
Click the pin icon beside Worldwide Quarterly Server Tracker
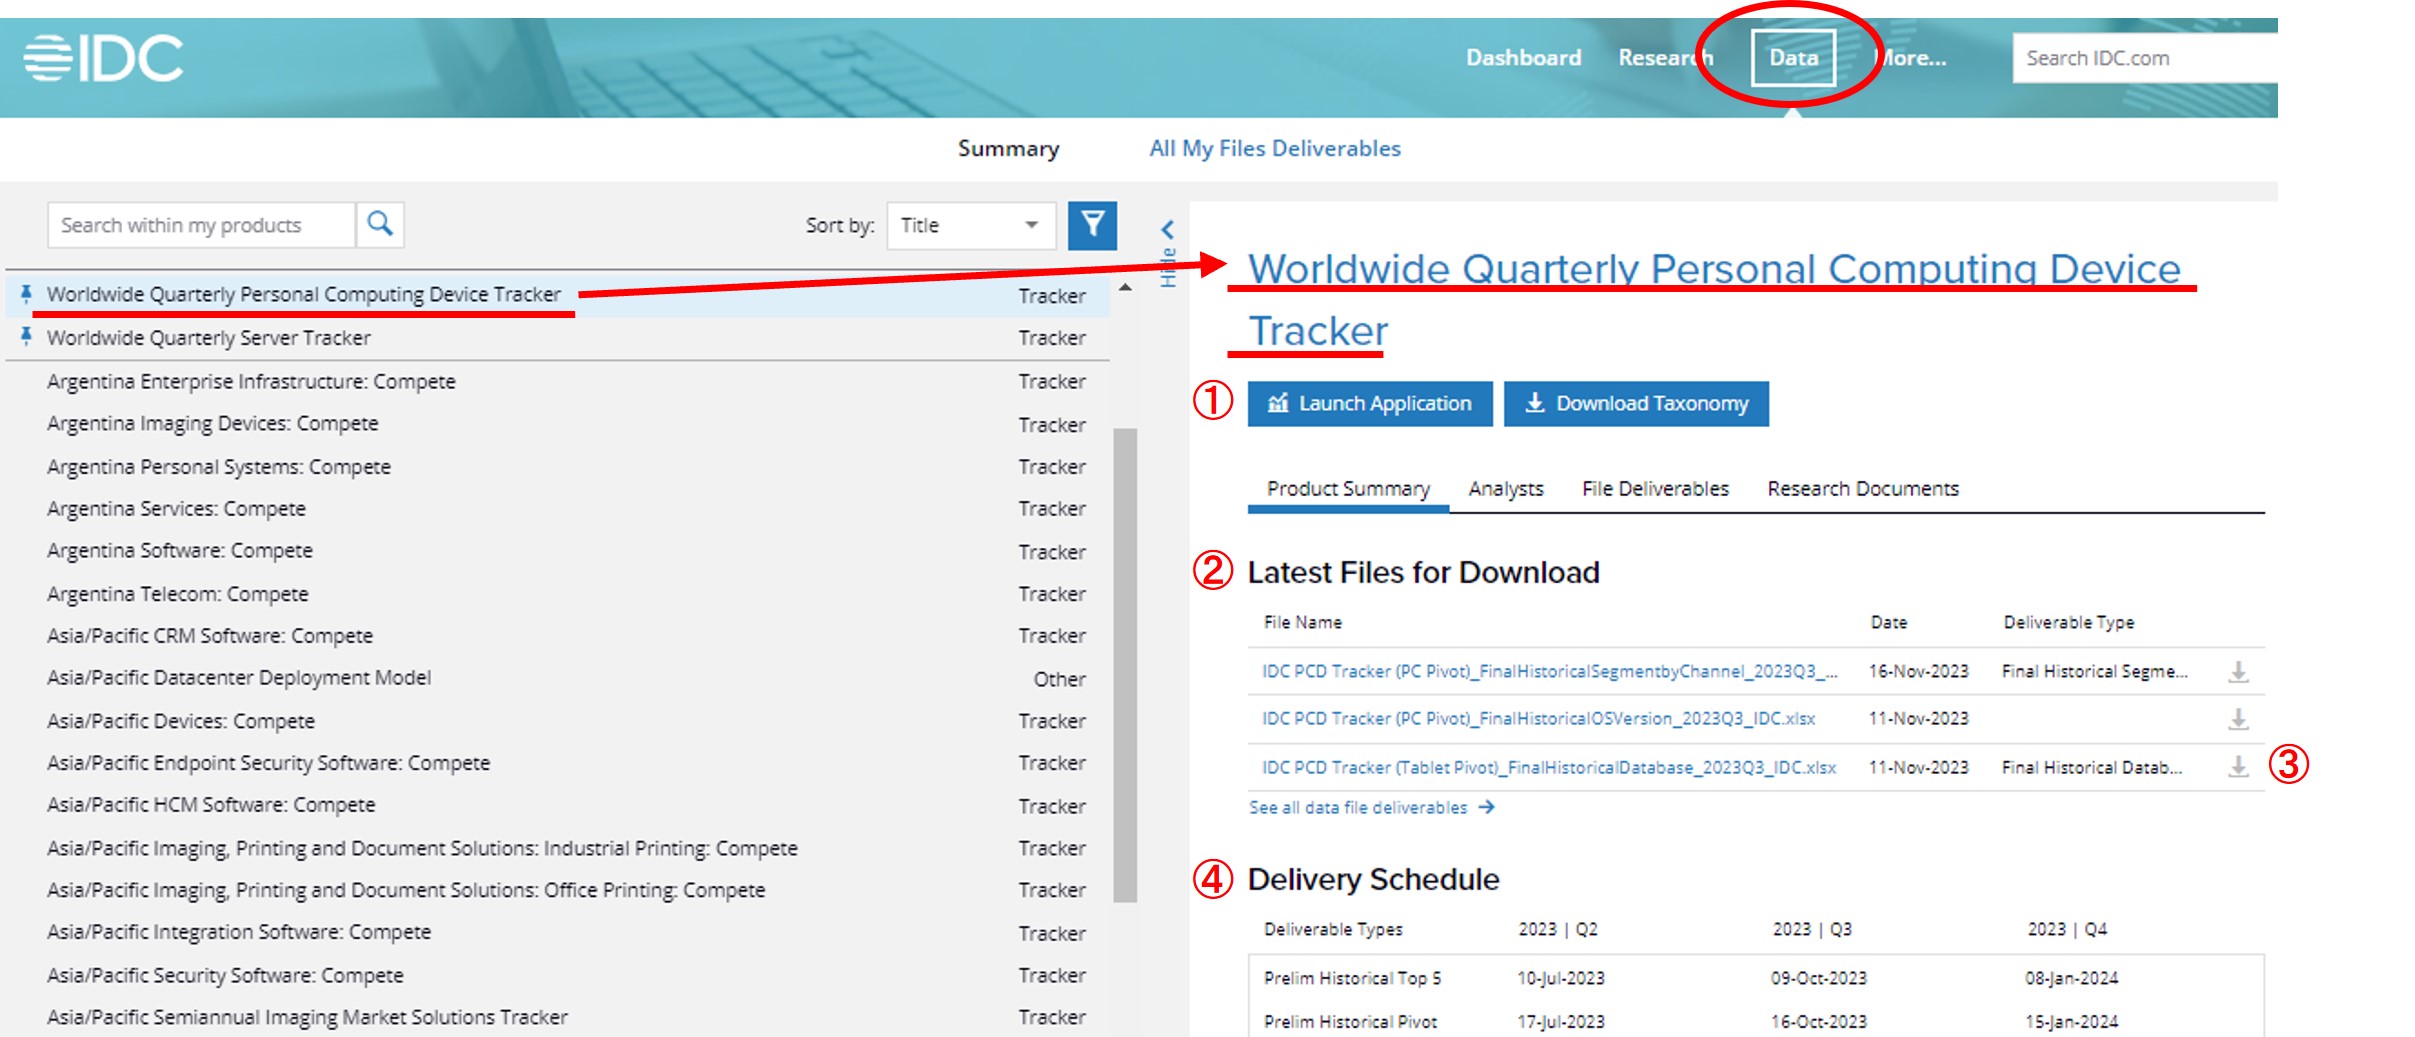coord(27,337)
